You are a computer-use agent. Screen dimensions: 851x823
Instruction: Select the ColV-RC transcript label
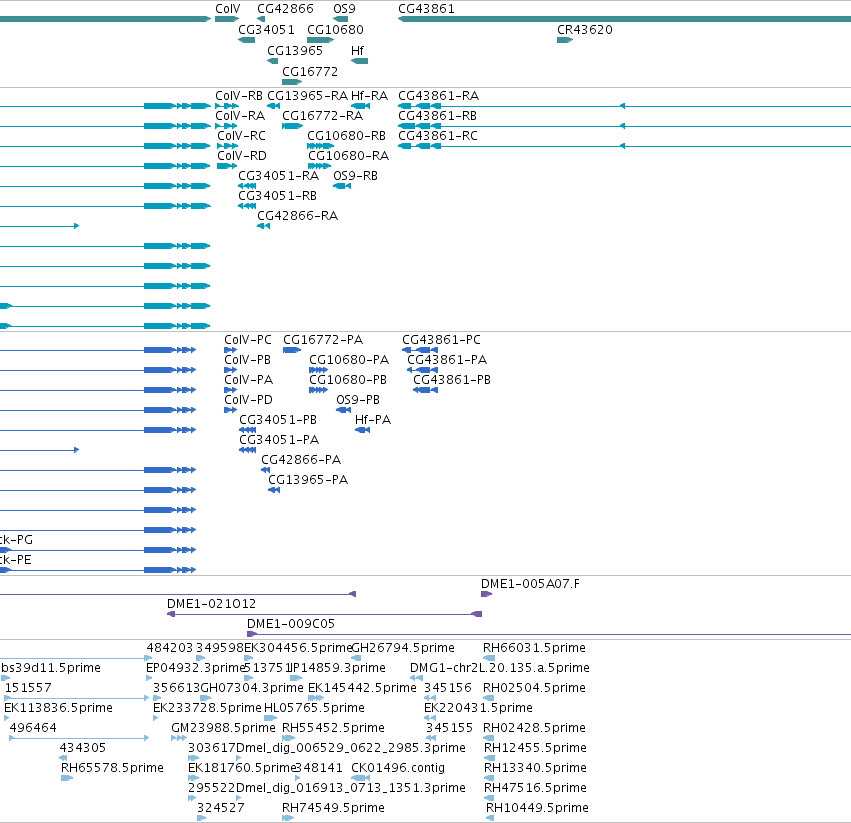click(x=242, y=136)
